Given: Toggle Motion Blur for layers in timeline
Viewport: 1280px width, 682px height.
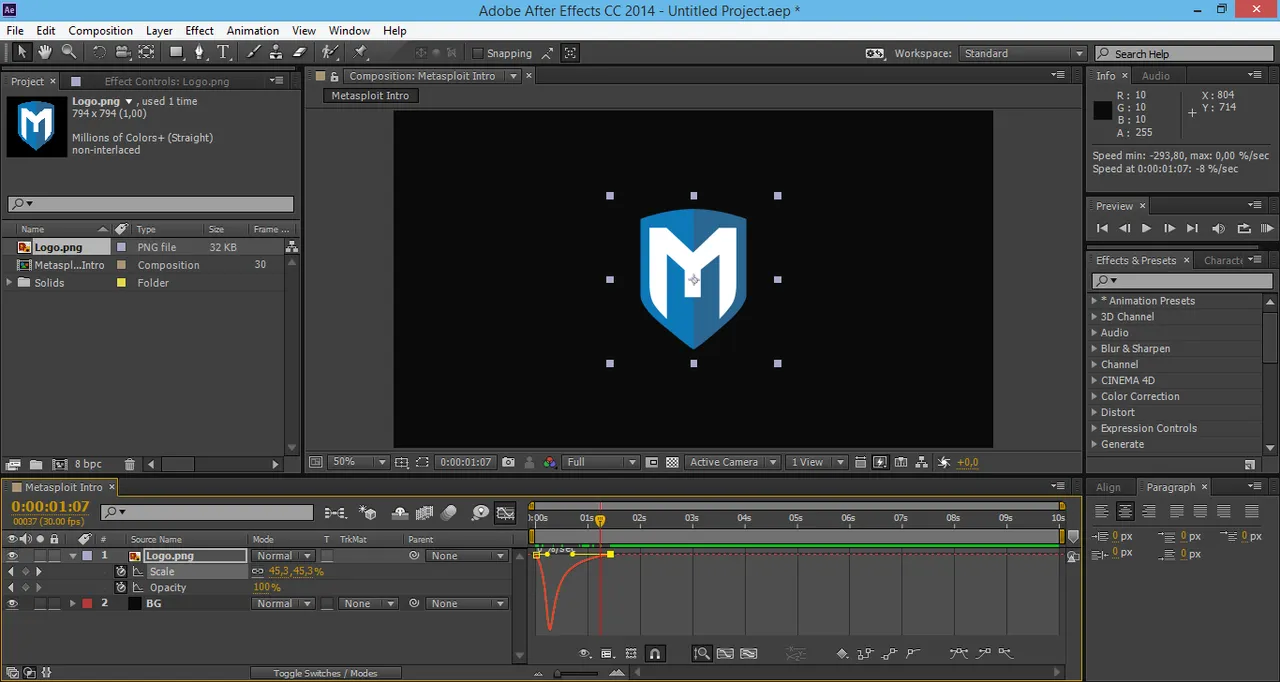Looking at the screenshot, I should tap(449, 513).
